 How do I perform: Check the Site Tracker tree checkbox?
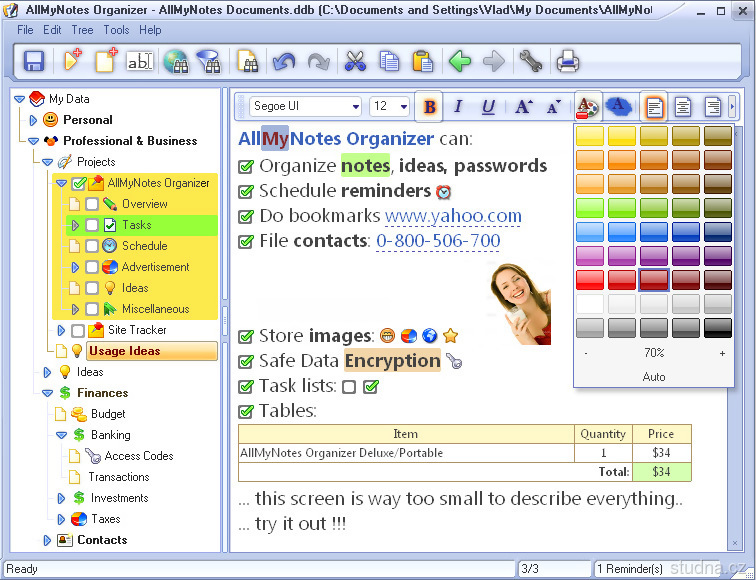pyautogui.click(x=78, y=330)
